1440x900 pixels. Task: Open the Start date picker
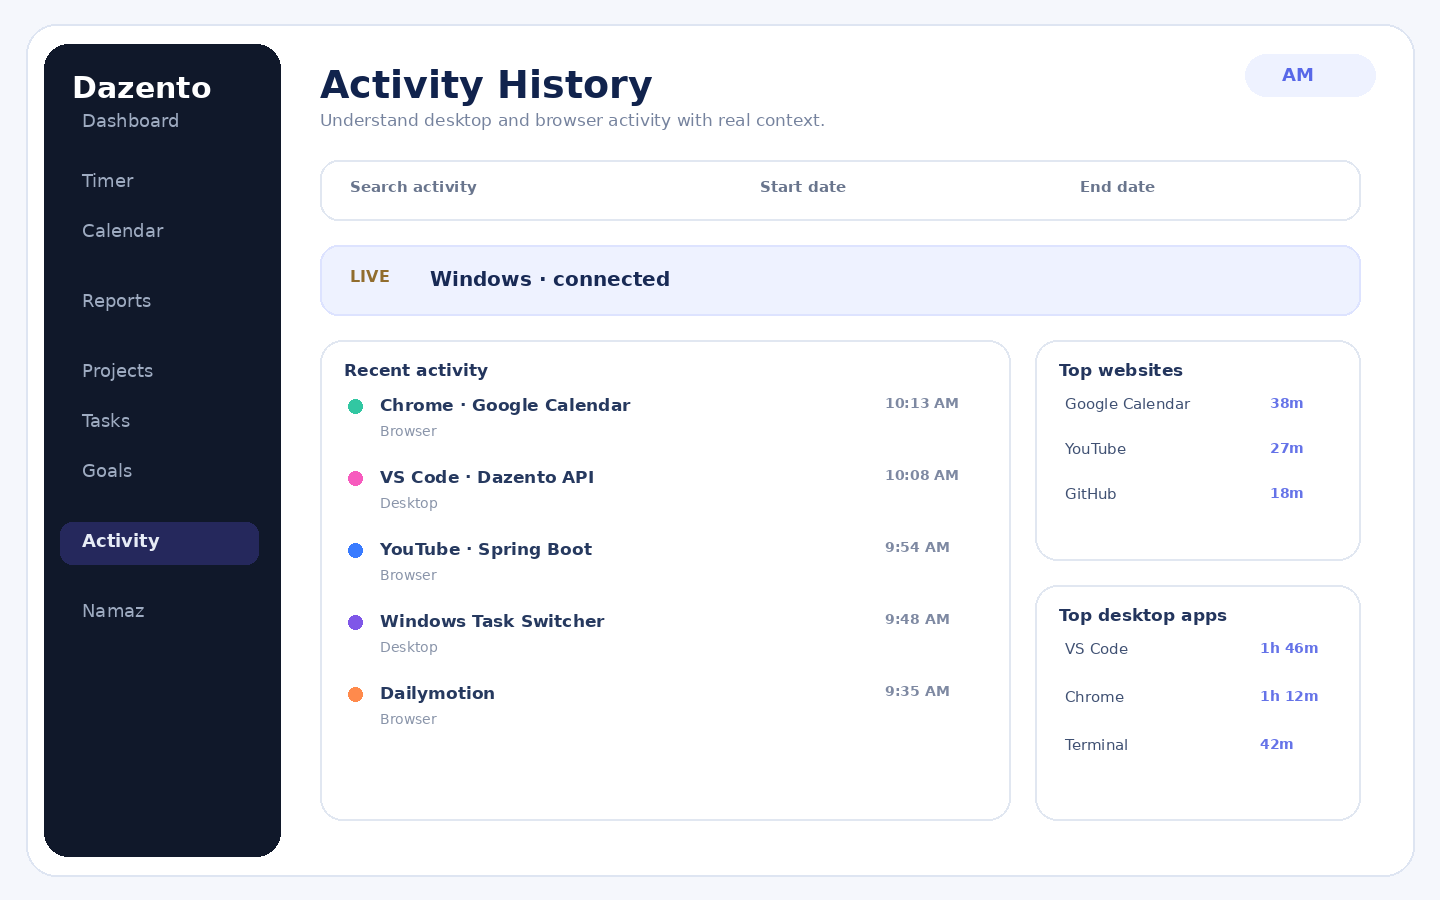(905, 188)
